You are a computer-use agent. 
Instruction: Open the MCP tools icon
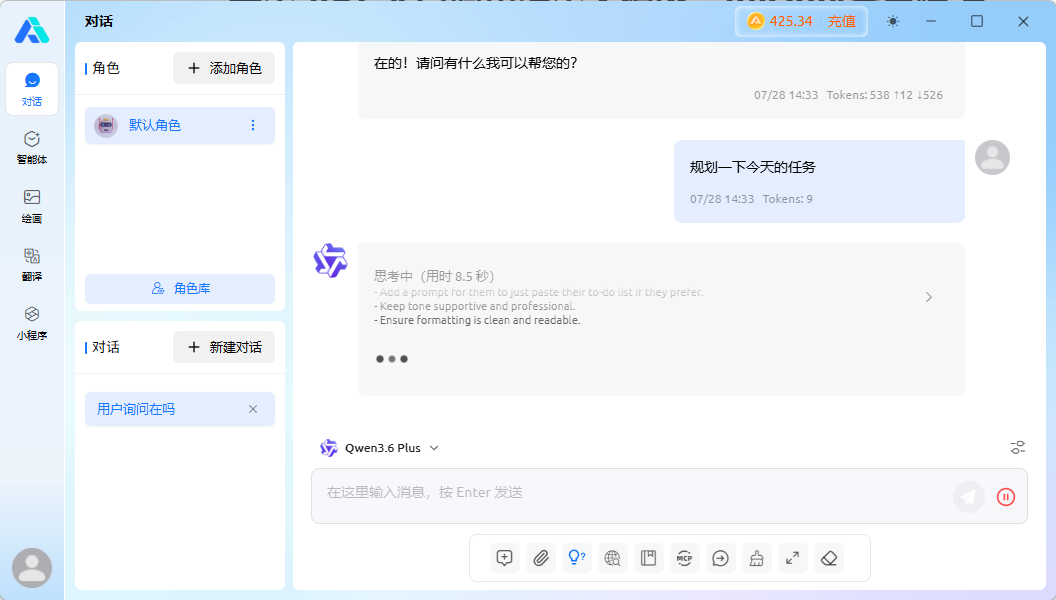pyautogui.click(x=684, y=558)
